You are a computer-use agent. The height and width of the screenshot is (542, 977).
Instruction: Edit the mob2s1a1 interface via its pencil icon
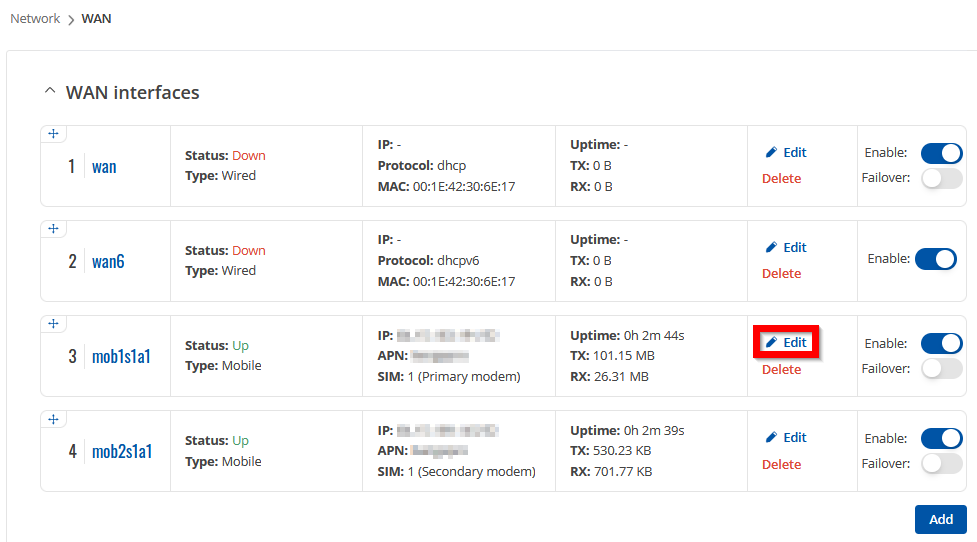pos(771,437)
